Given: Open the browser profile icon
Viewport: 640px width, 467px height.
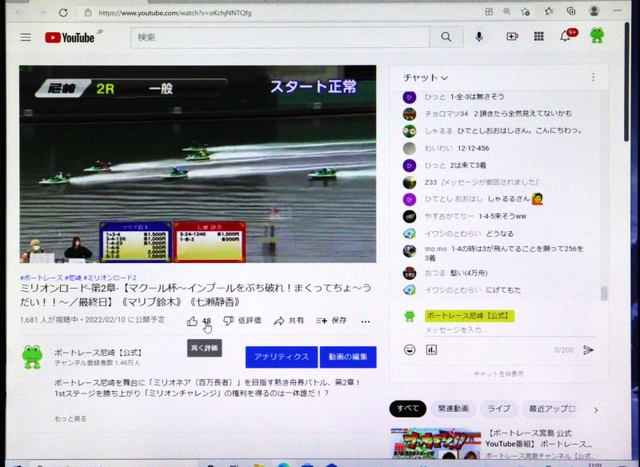Looking at the screenshot, I should click(594, 11).
